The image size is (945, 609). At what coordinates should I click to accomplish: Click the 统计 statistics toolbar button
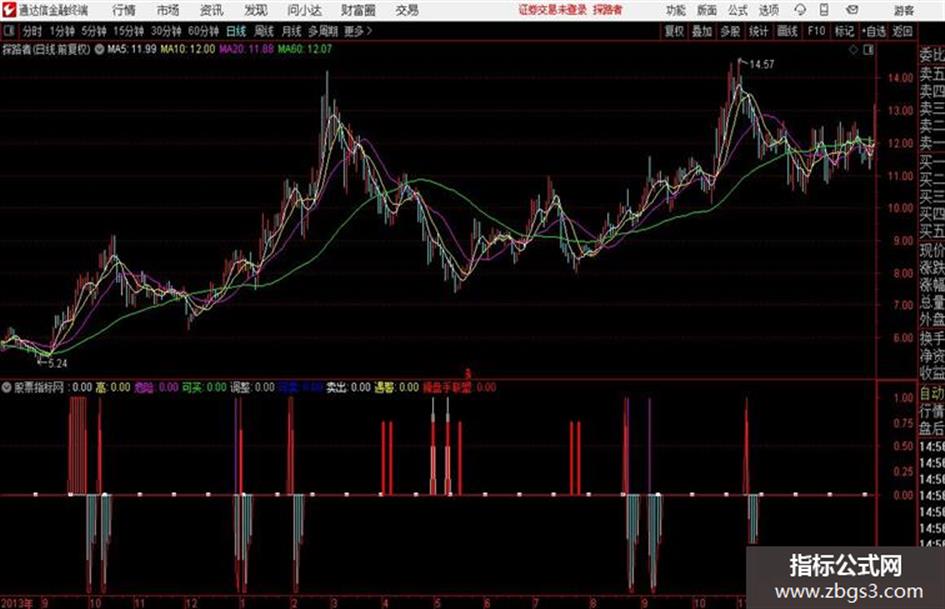click(x=758, y=31)
